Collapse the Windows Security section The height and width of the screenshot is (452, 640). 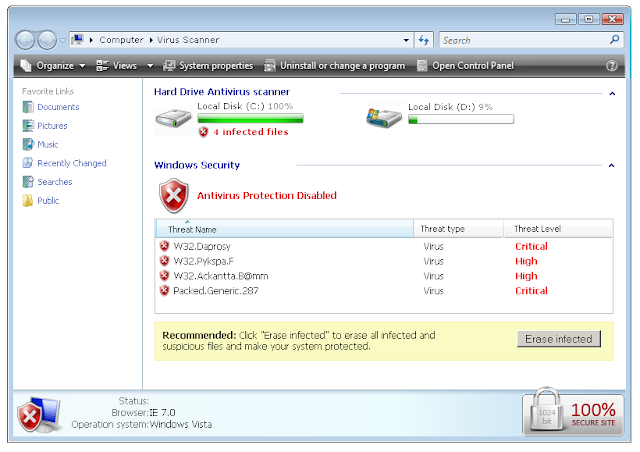(611, 165)
